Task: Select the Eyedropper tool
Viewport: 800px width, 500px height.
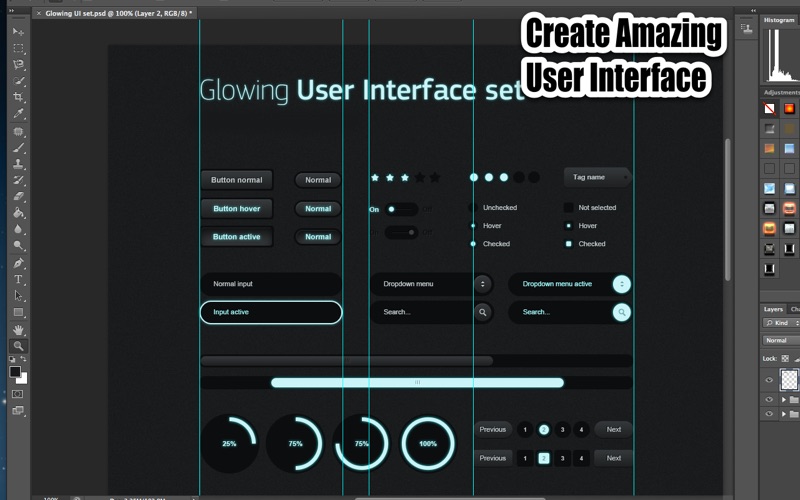Action: [x=18, y=113]
